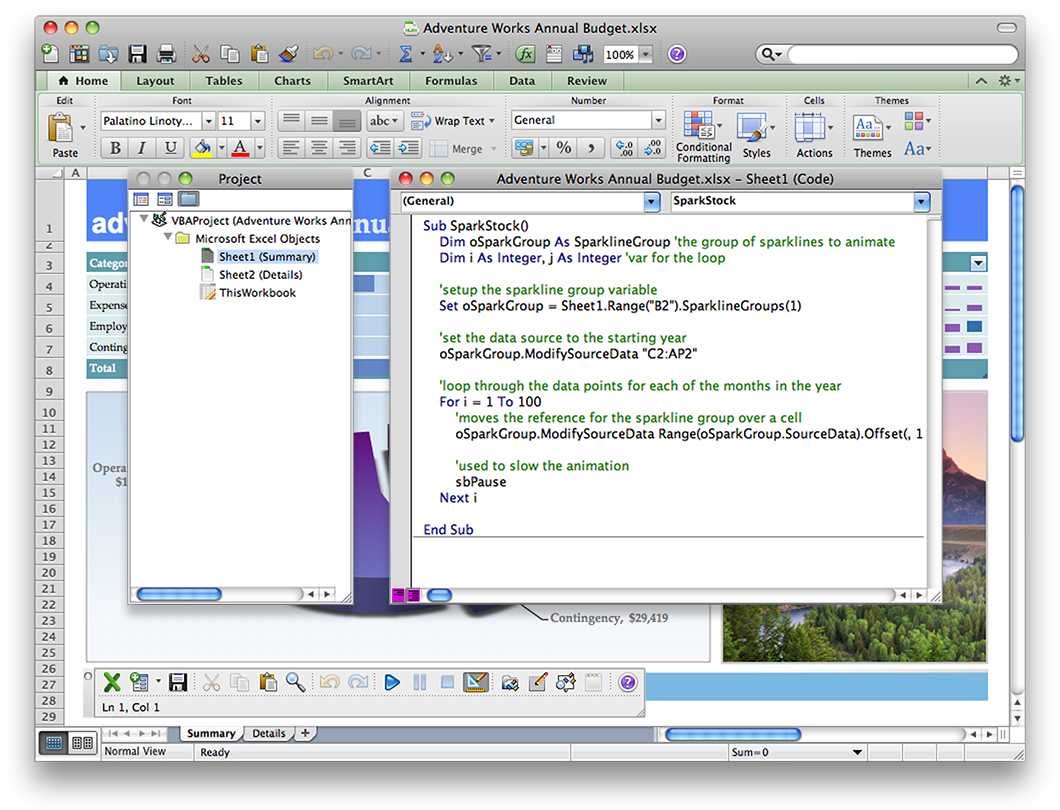
Task: Switch to the Formulas ribbon tab
Action: [x=451, y=80]
